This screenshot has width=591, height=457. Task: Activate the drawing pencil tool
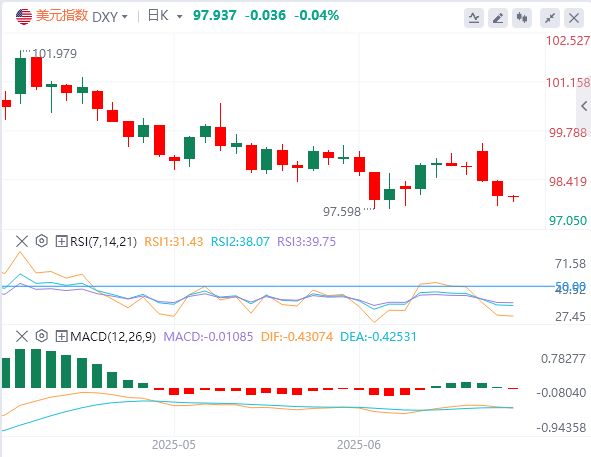tap(498, 18)
